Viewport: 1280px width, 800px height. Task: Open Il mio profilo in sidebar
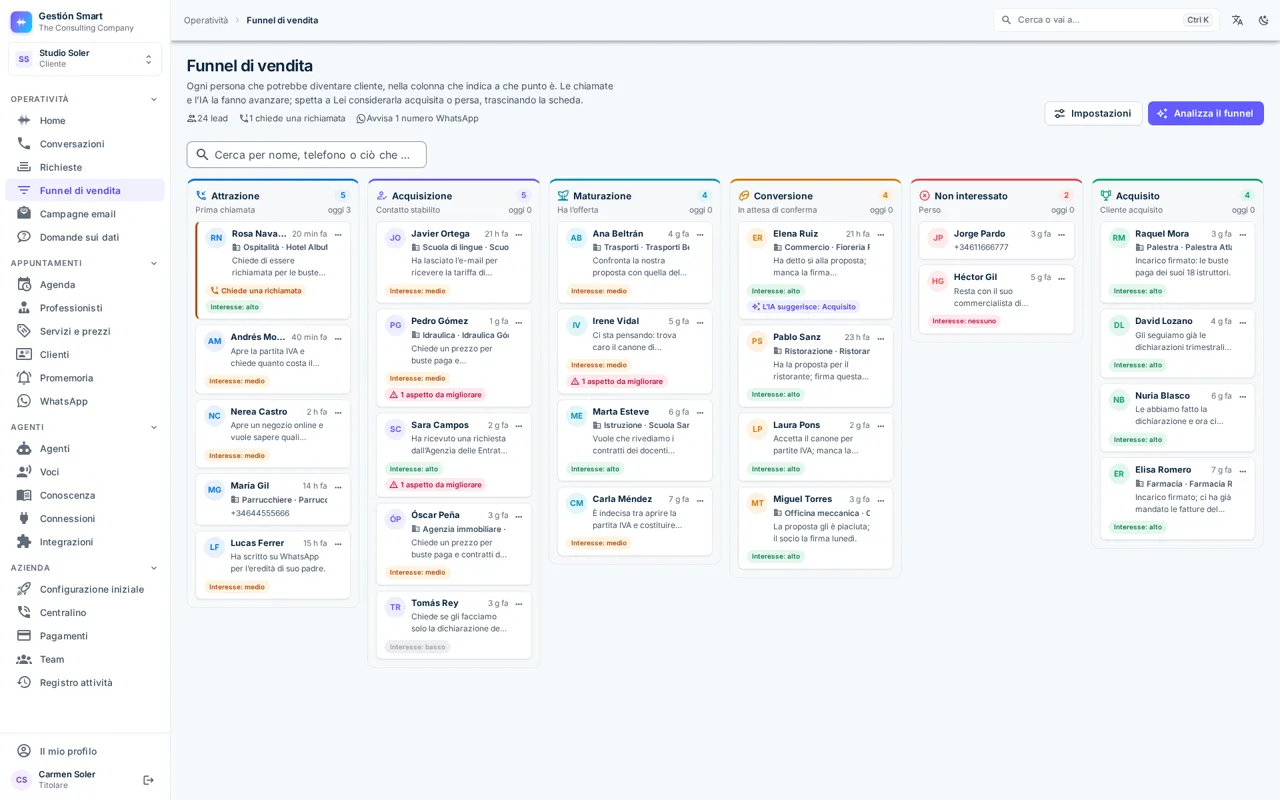(85, 751)
